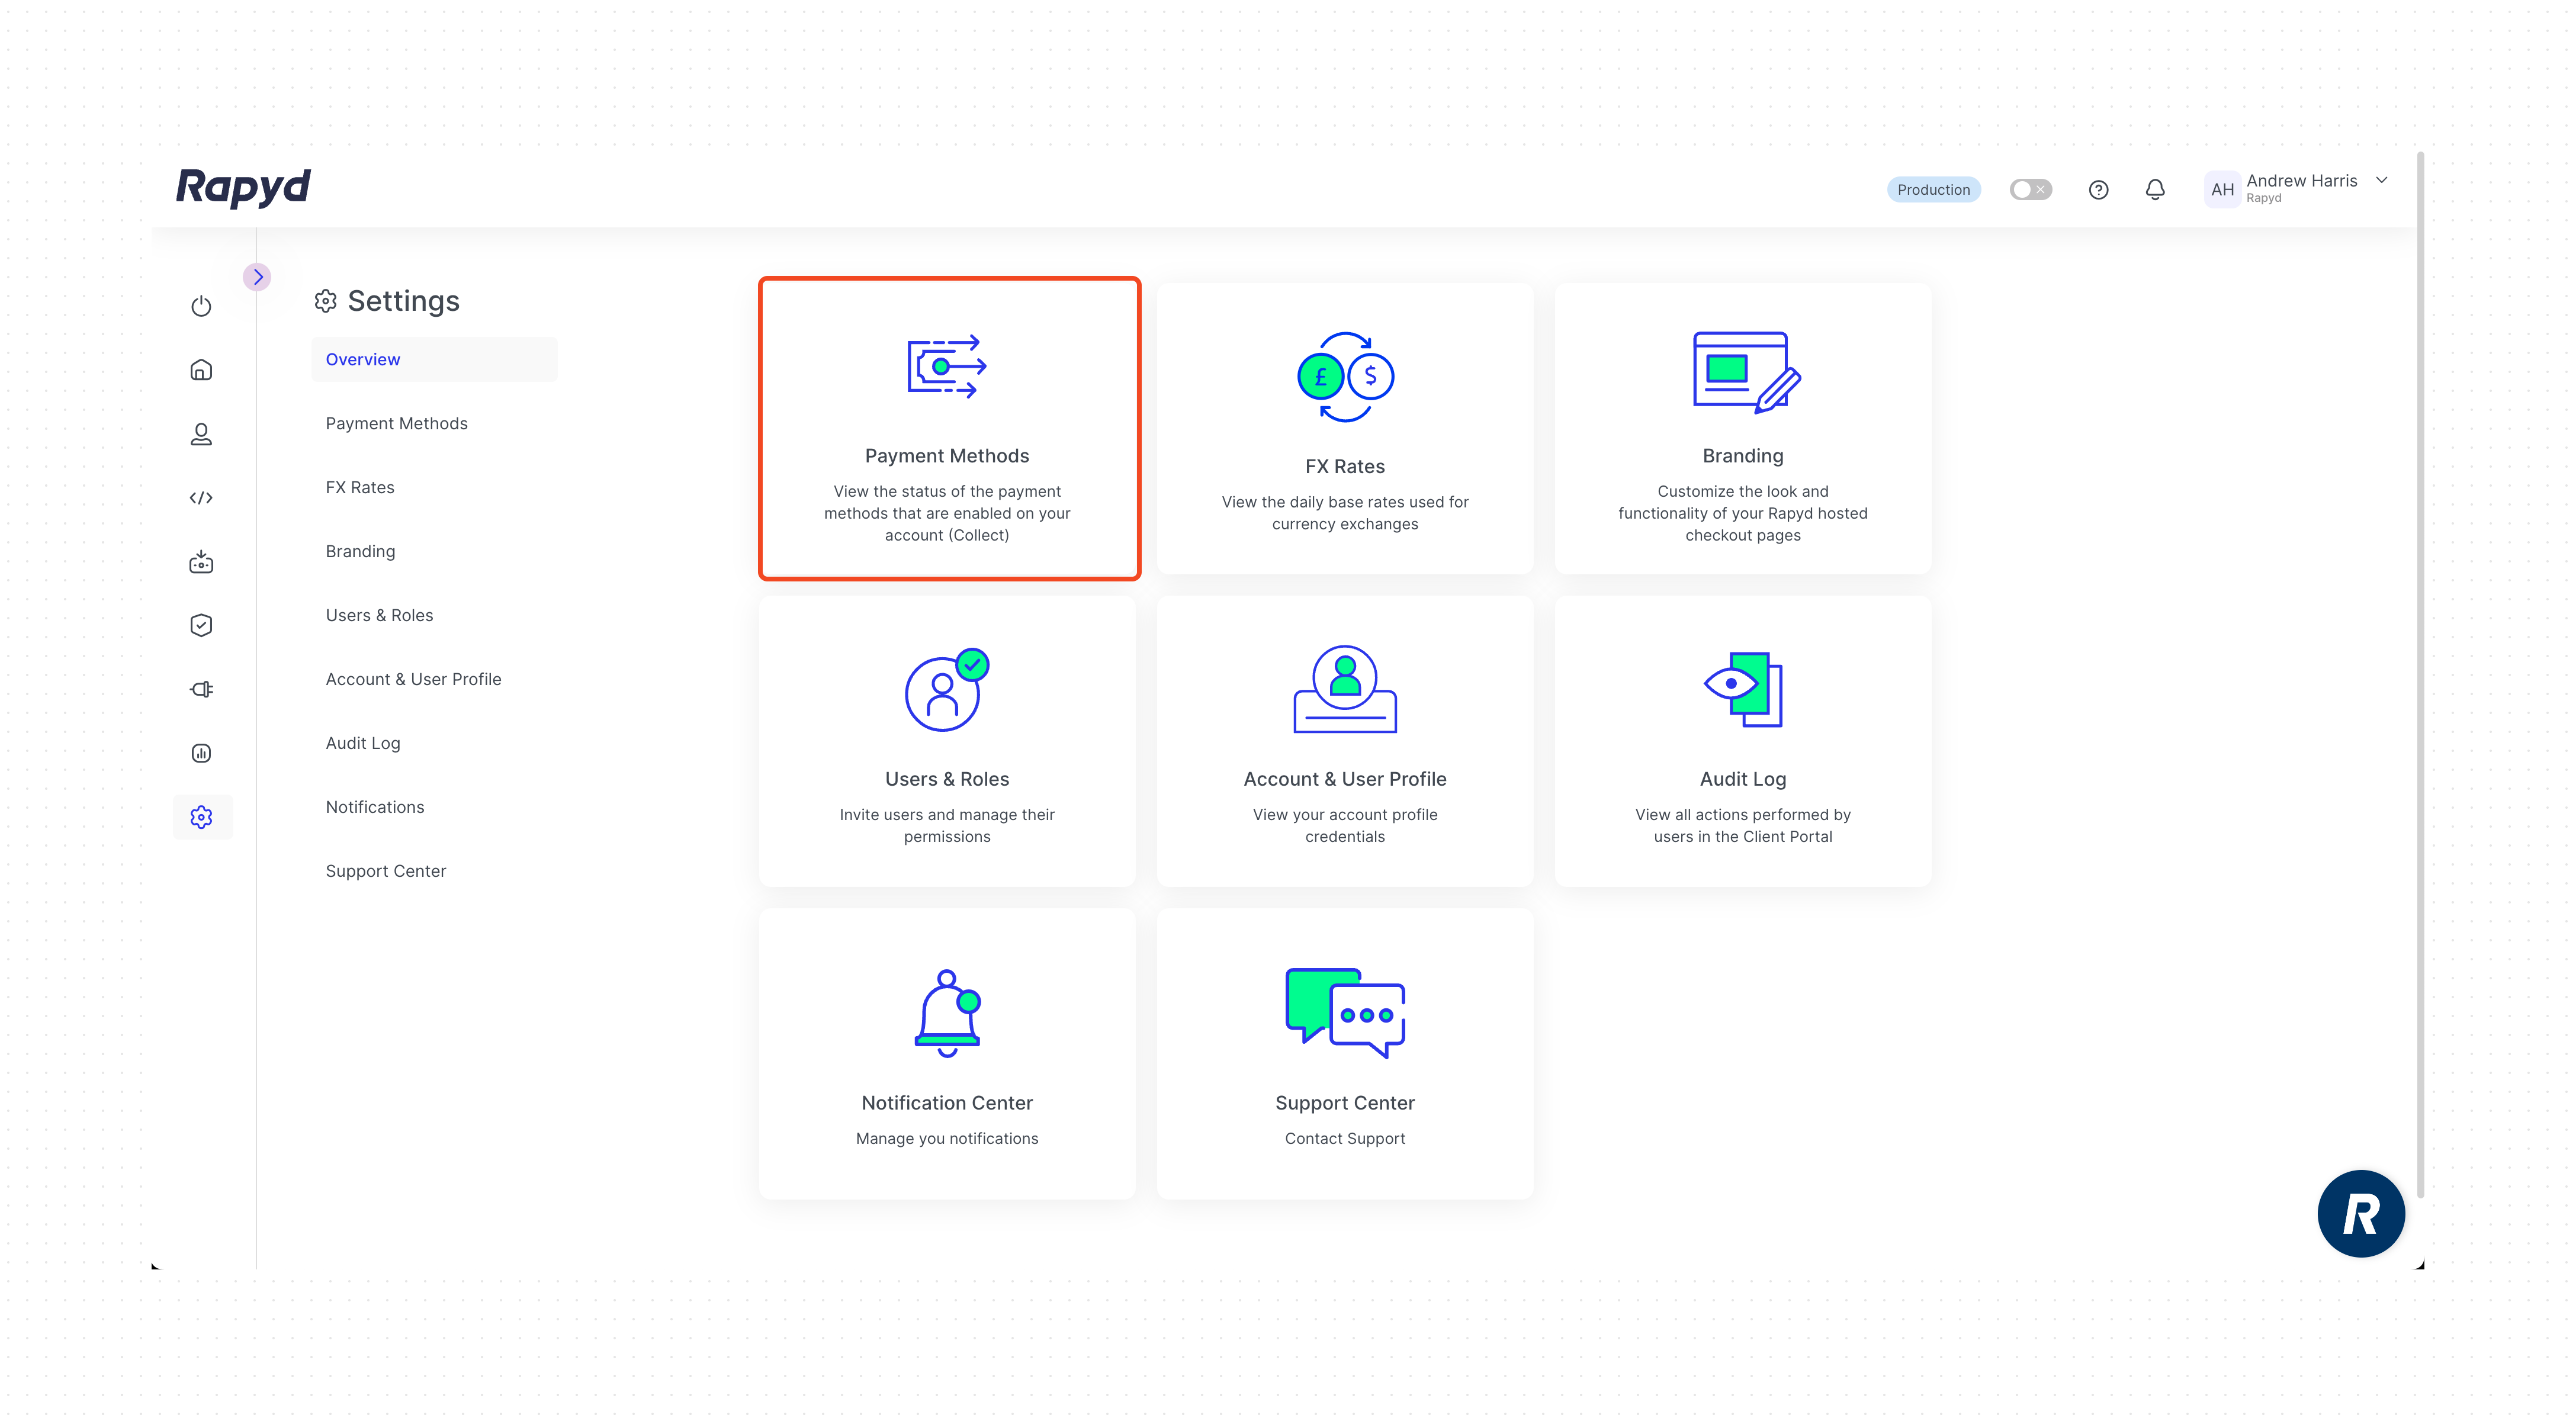Click the power icon in sidebar

pos(201,306)
